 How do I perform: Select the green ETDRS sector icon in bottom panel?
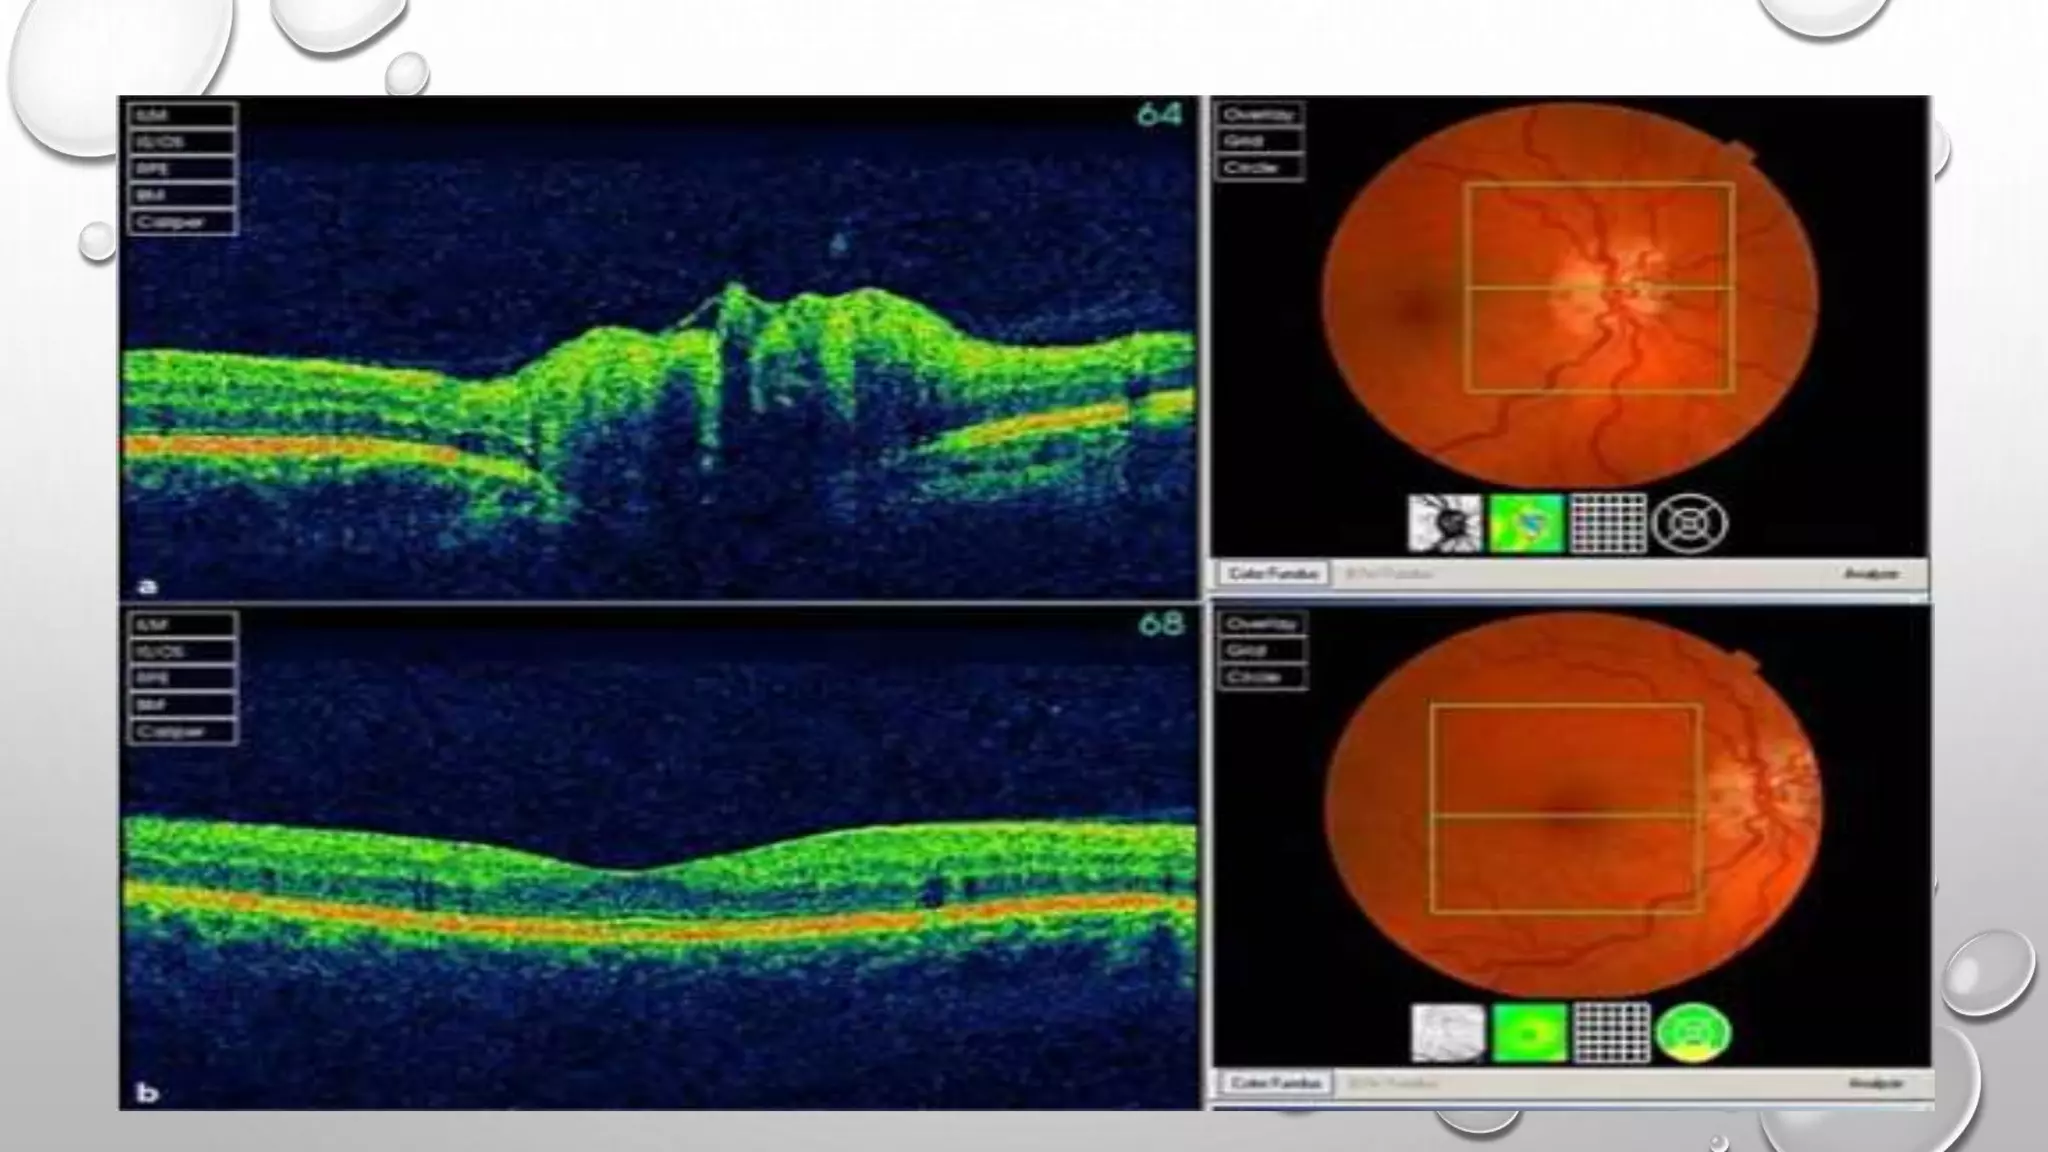(x=1693, y=1033)
